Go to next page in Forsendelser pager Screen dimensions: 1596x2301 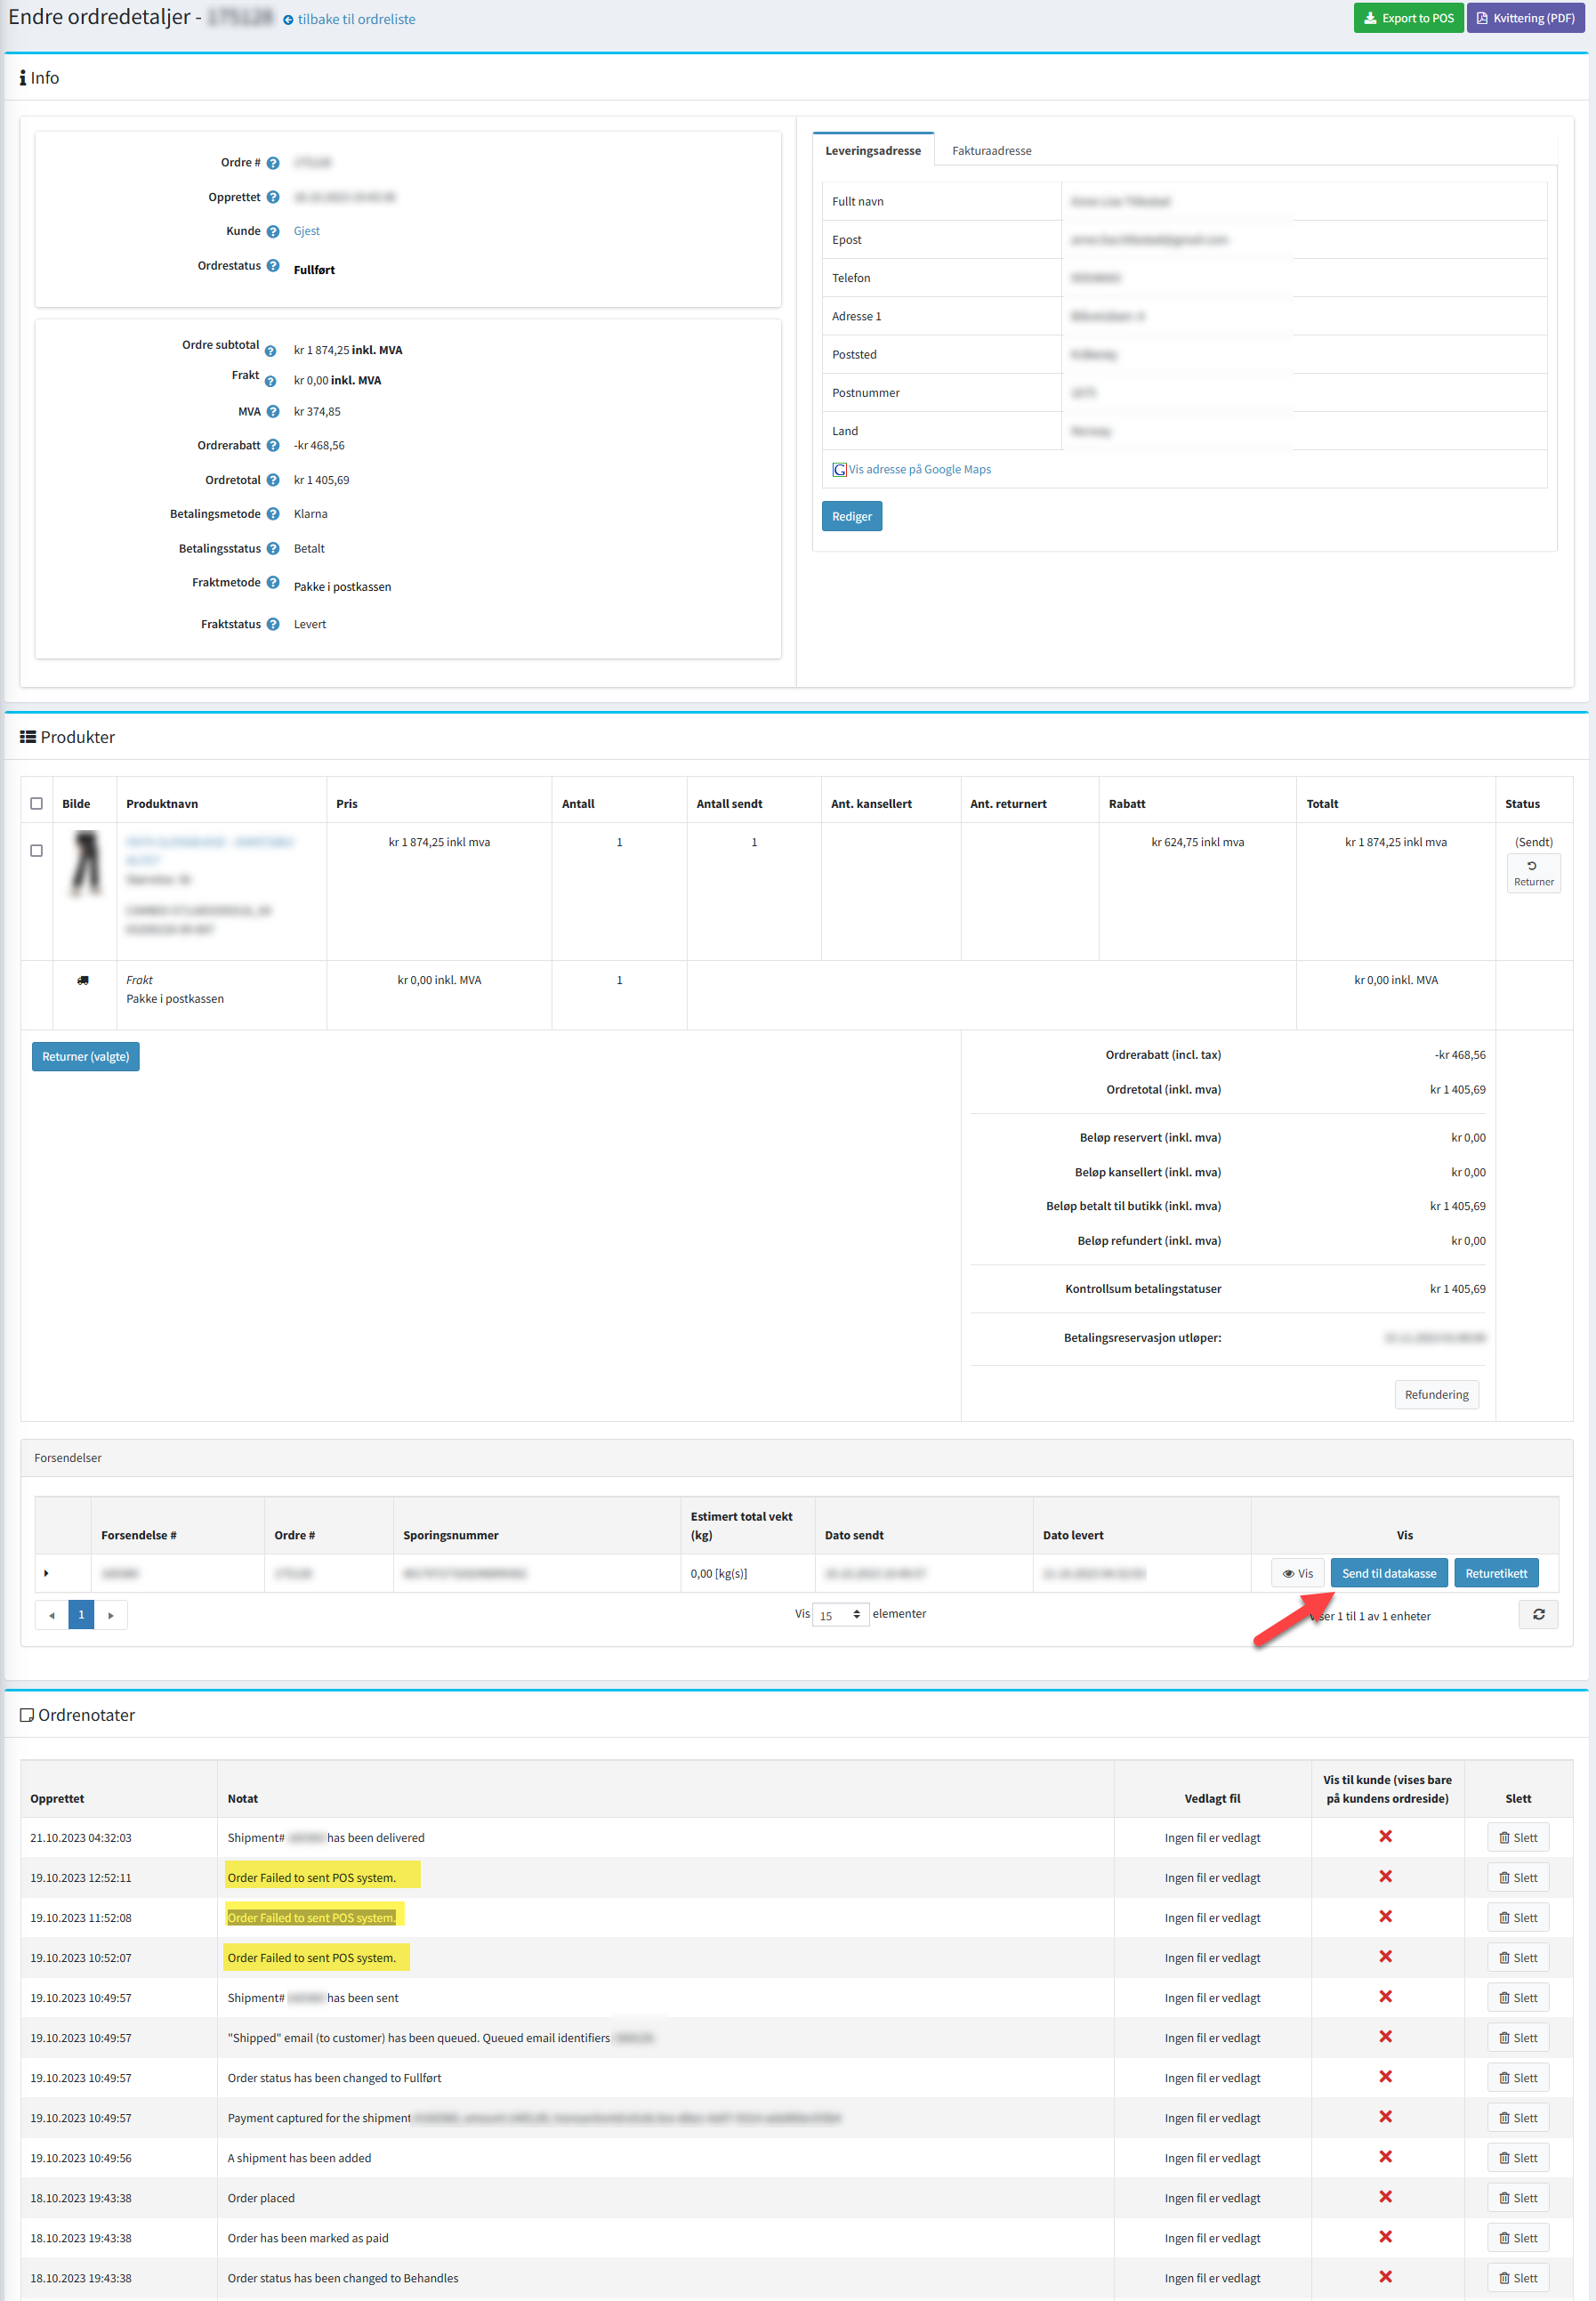pos(111,1615)
